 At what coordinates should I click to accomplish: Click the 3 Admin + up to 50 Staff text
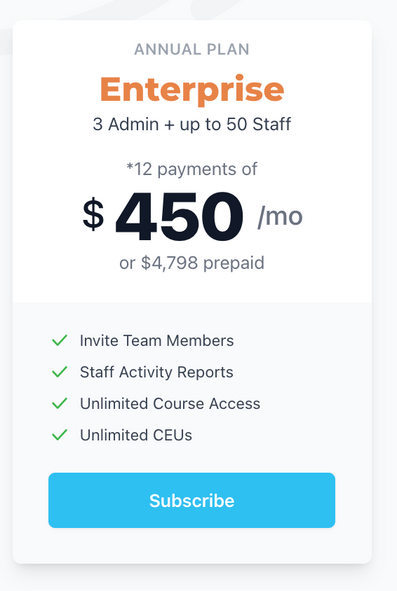point(192,124)
